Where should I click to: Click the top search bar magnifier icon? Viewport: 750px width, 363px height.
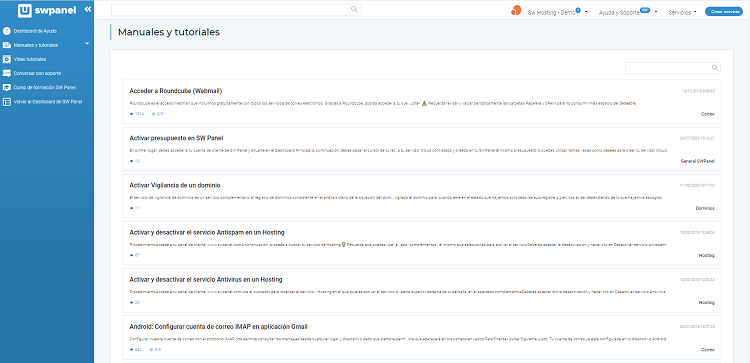click(x=354, y=9)
